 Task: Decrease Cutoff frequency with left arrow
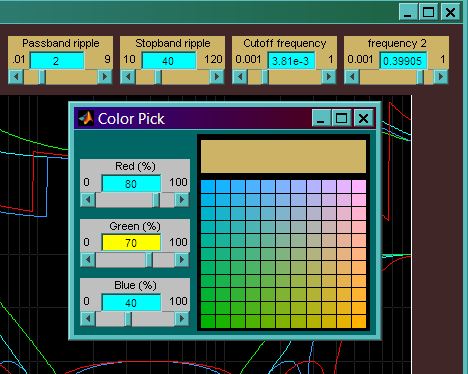pyautogui.click(x=240, y=77)
